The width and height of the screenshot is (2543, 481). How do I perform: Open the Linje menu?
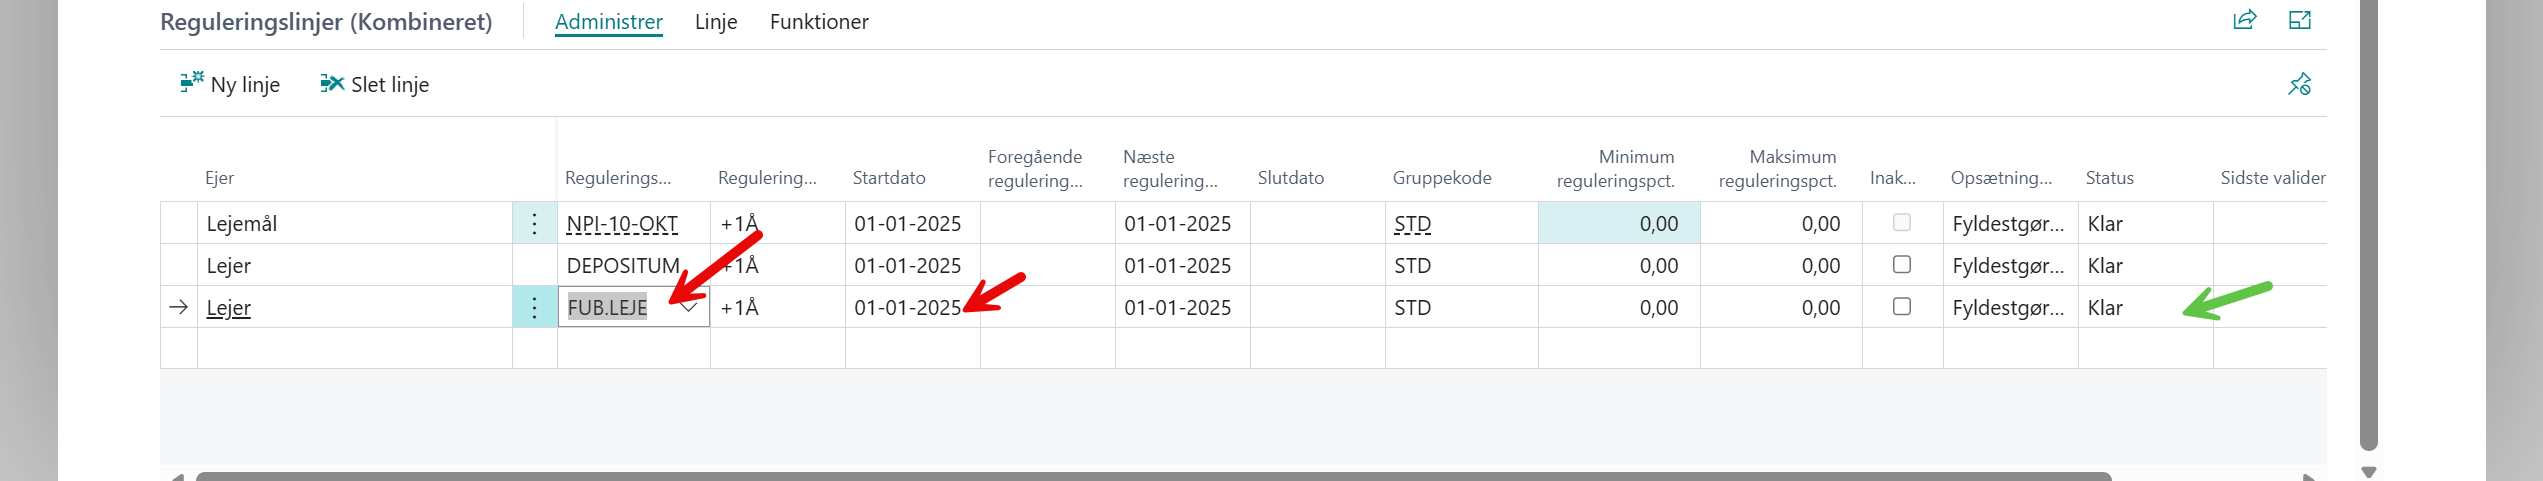click(716, 22)
